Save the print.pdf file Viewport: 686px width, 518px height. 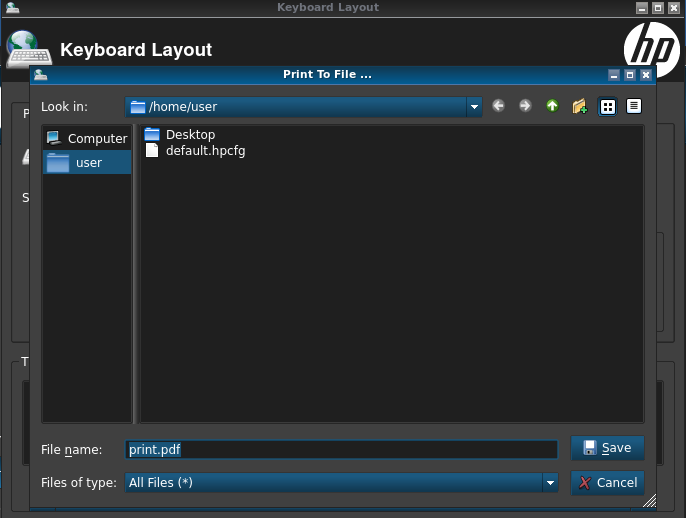click(607, 448)
